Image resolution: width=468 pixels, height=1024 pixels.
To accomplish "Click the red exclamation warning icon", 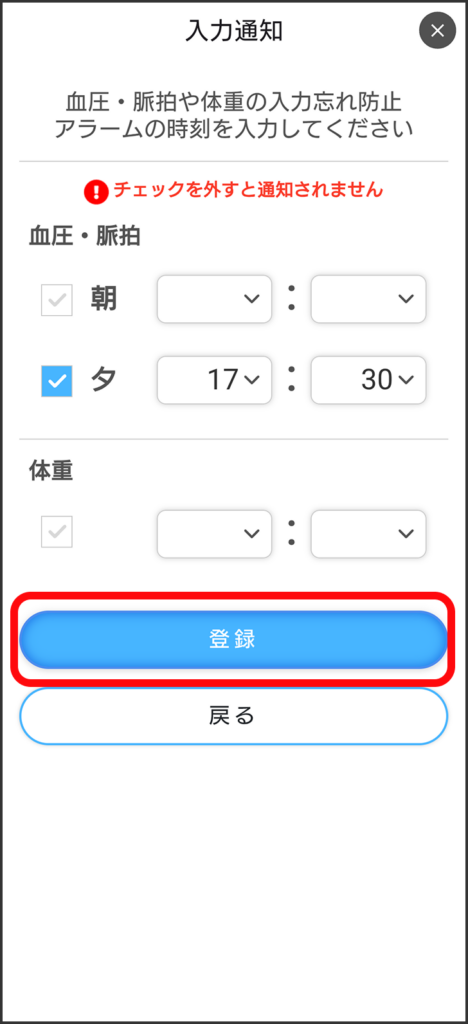I will 97,191.
